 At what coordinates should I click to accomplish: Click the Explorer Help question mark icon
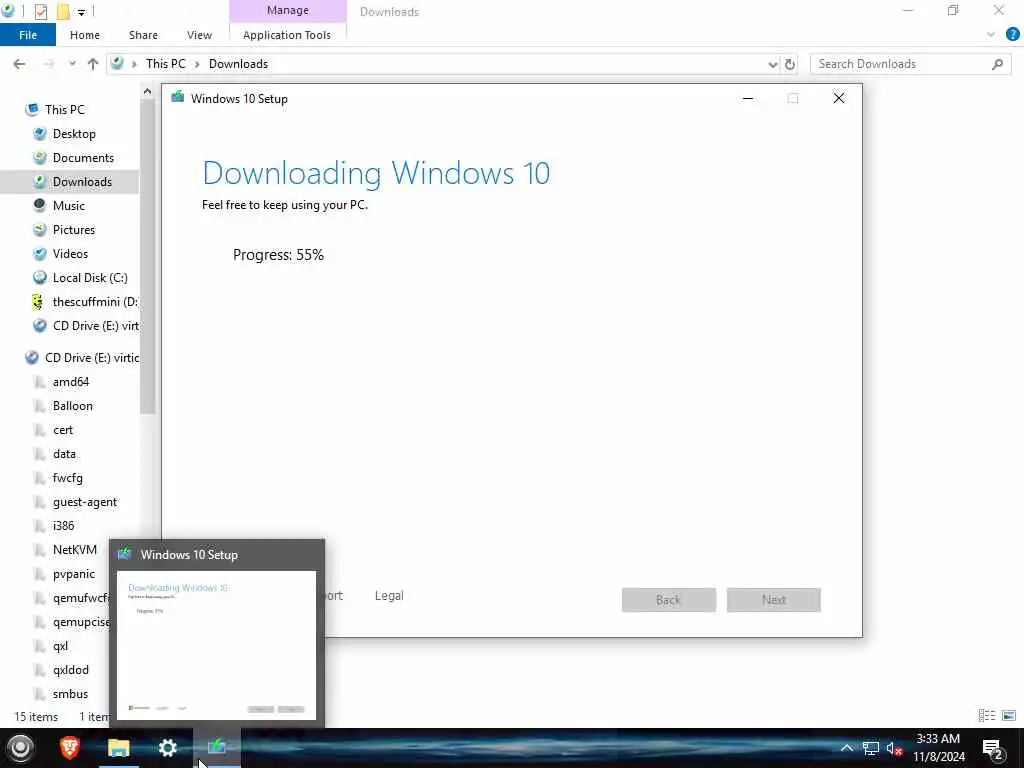(x=1012, y=35)
